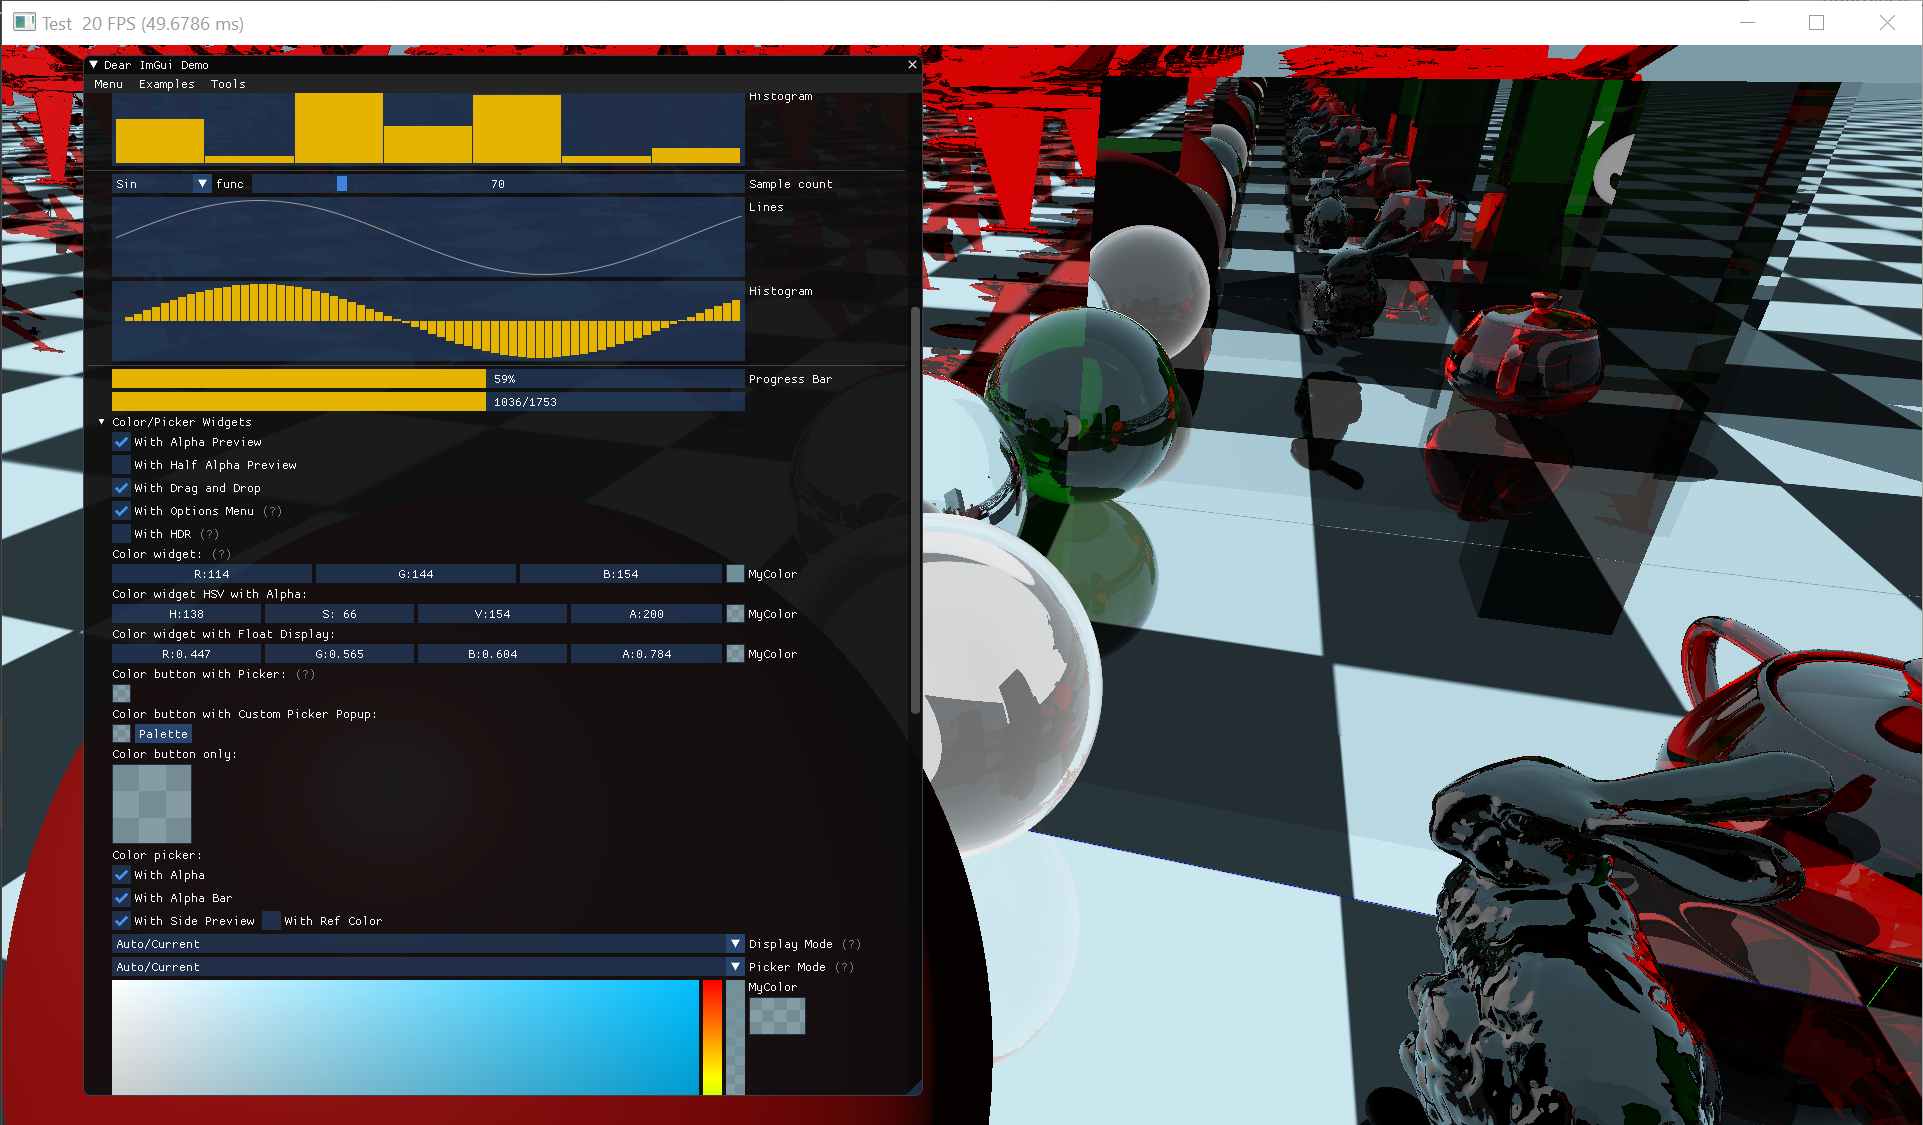
Task: Click the MyColor swatch beside float fields
Action: [735, 654]
